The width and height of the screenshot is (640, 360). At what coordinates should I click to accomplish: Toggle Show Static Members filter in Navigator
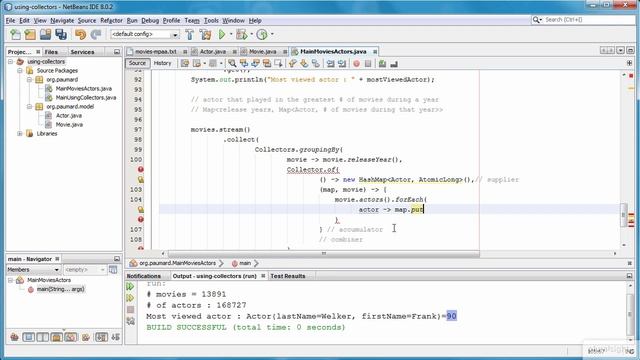click(42, 337)
